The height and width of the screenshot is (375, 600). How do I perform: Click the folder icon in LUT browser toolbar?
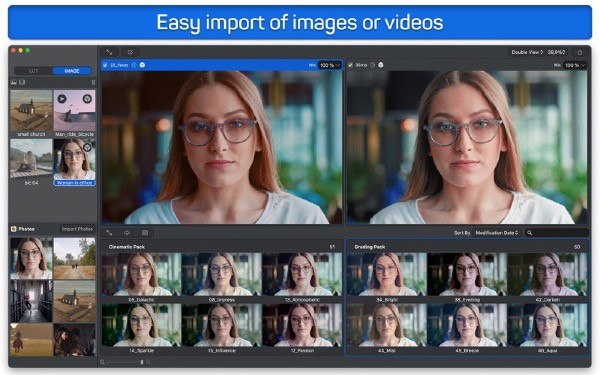tap(145, 233)
